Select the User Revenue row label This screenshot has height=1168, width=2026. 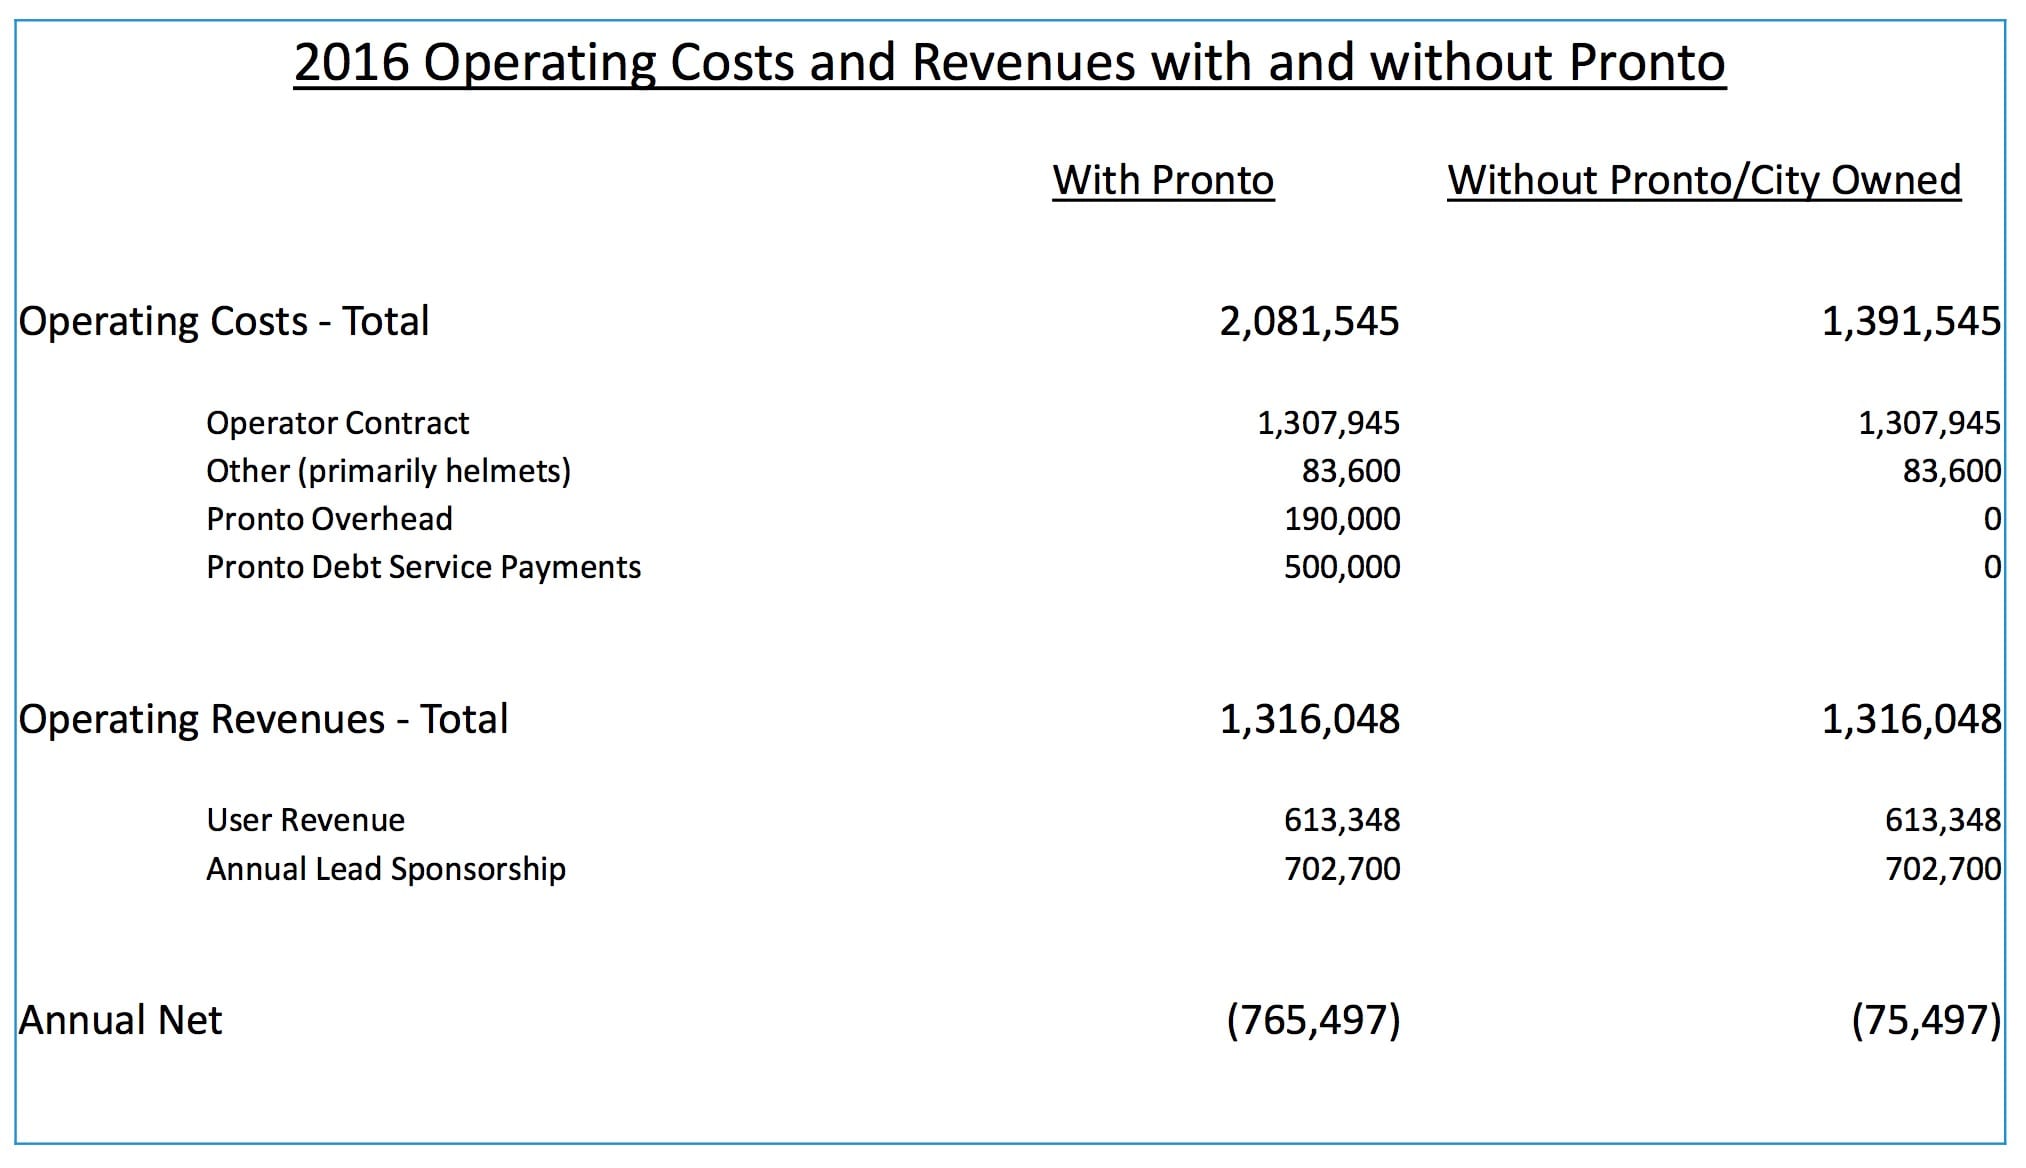pyautogui.click(x=305, y=820)
